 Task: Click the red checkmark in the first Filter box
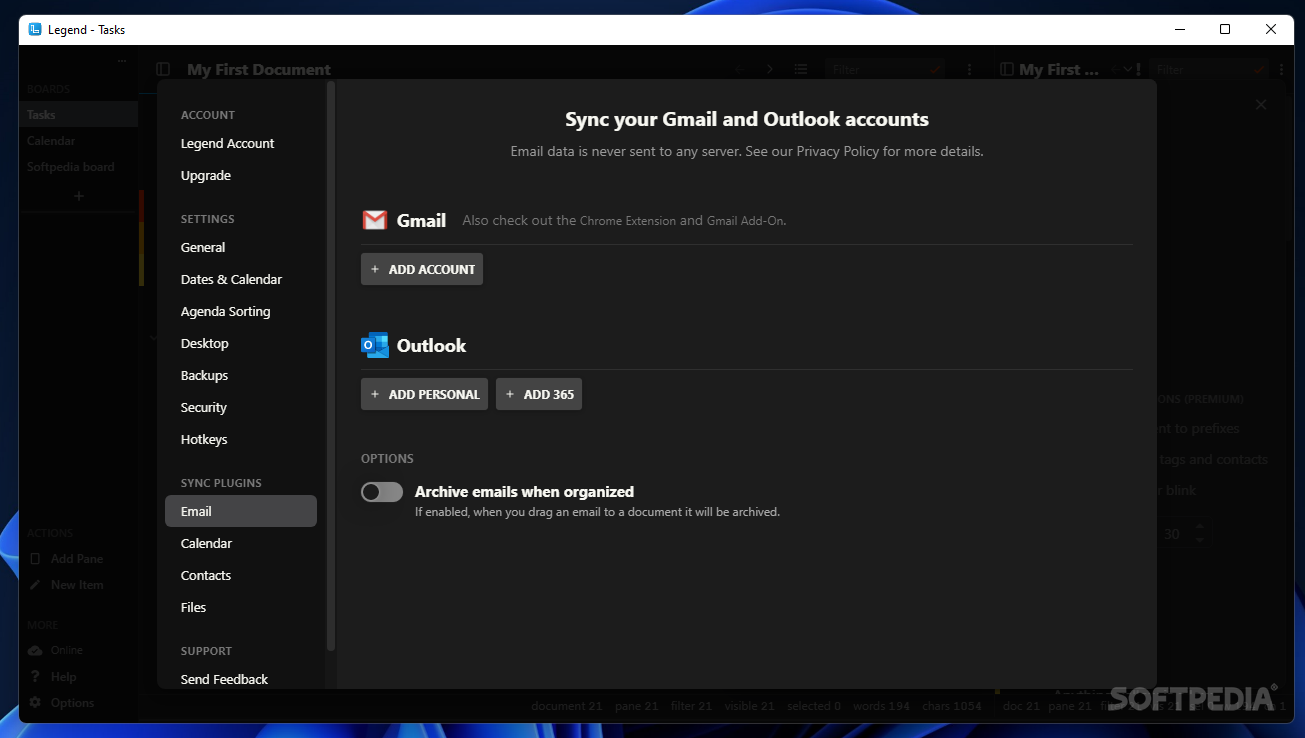(936, 69)
